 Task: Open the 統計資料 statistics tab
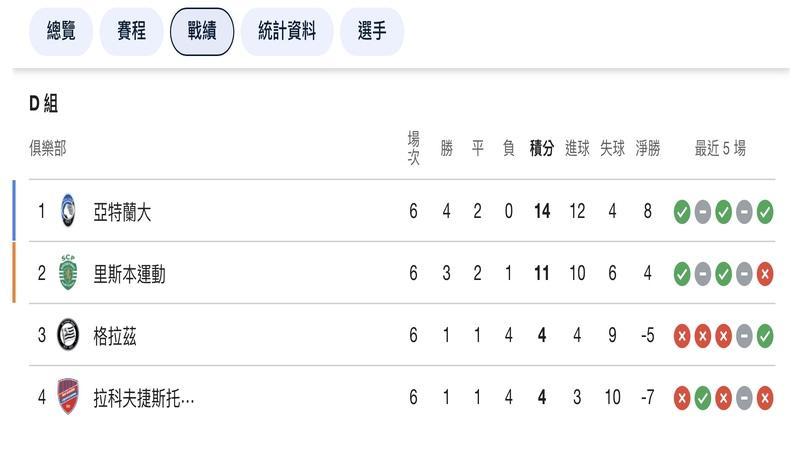pos(287,32)
